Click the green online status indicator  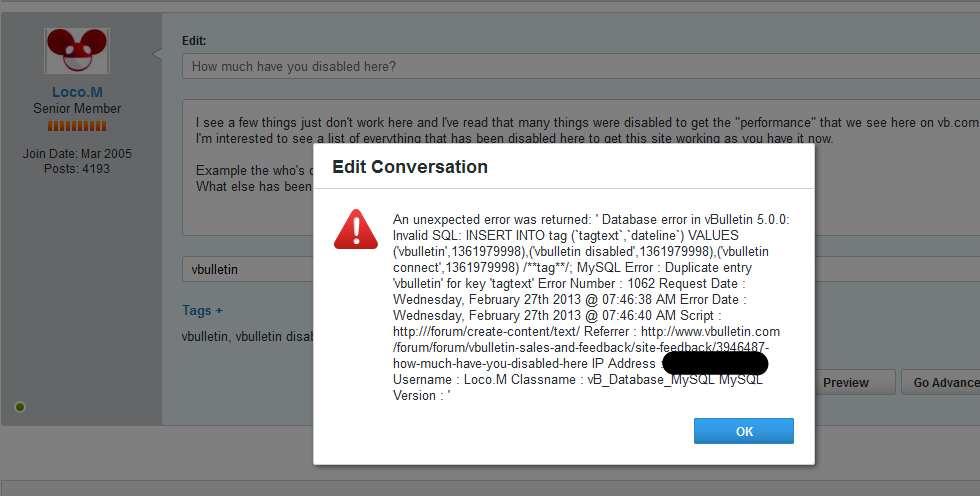[20, 407]
